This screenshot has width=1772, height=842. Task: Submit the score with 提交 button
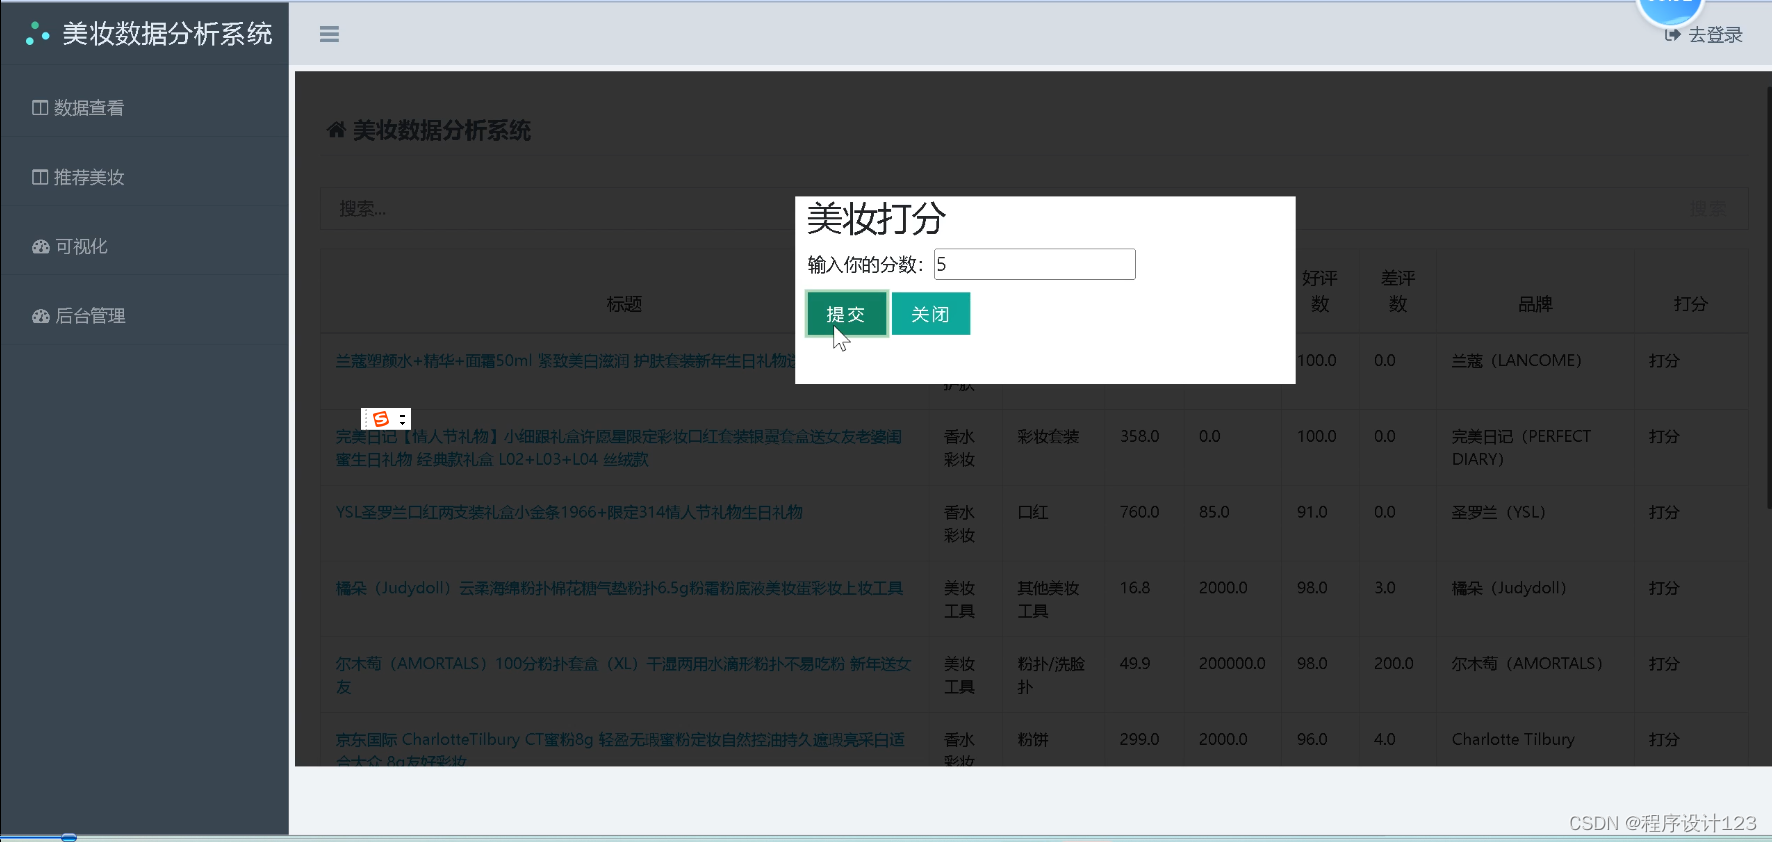click(846, 314)
